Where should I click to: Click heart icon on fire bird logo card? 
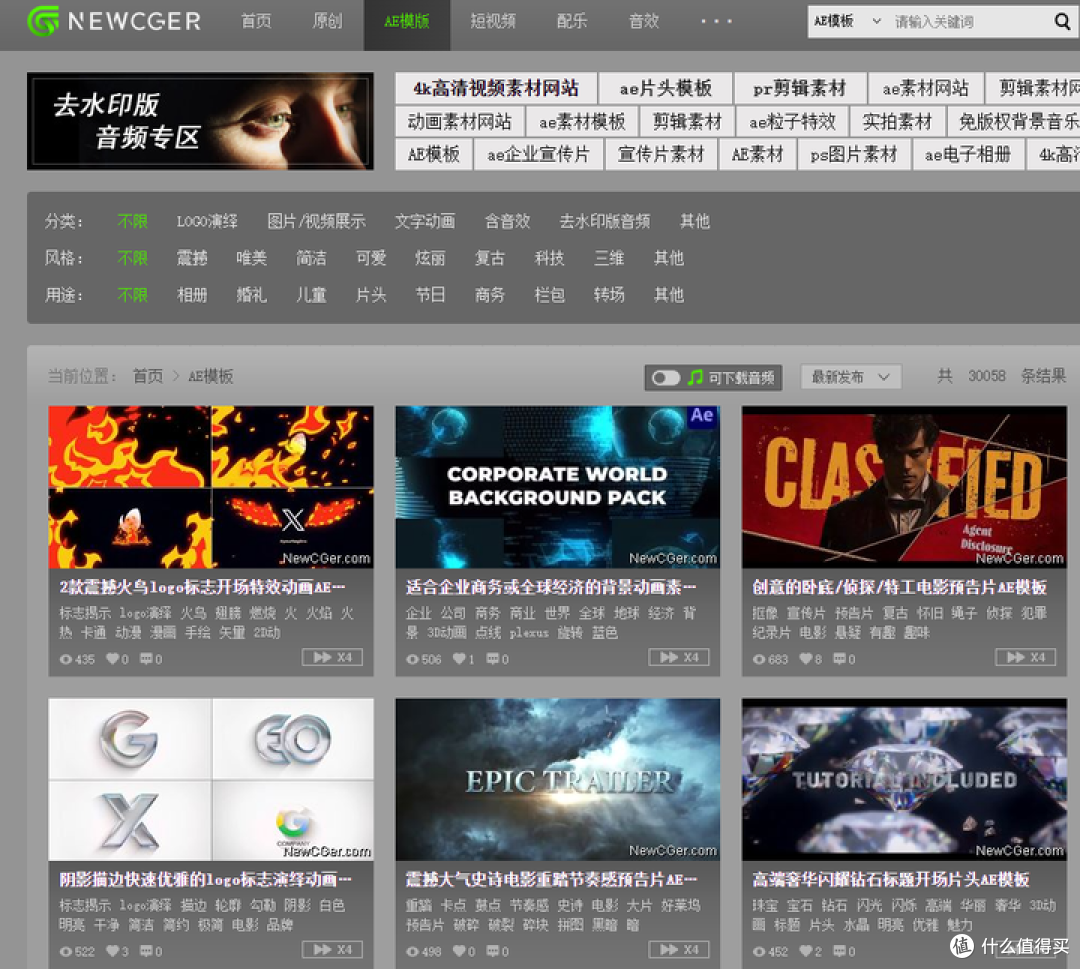pos(112,659)
